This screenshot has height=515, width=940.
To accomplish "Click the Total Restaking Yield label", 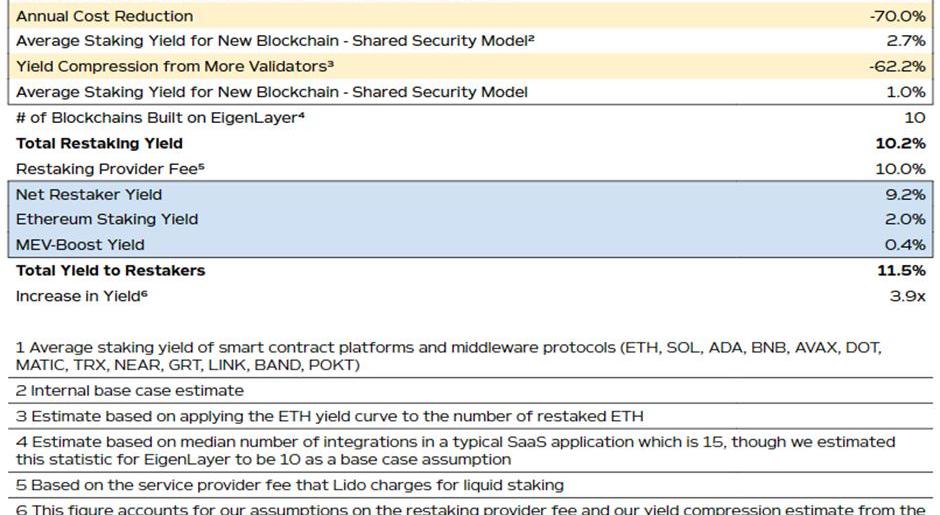I will pos(99,143).
